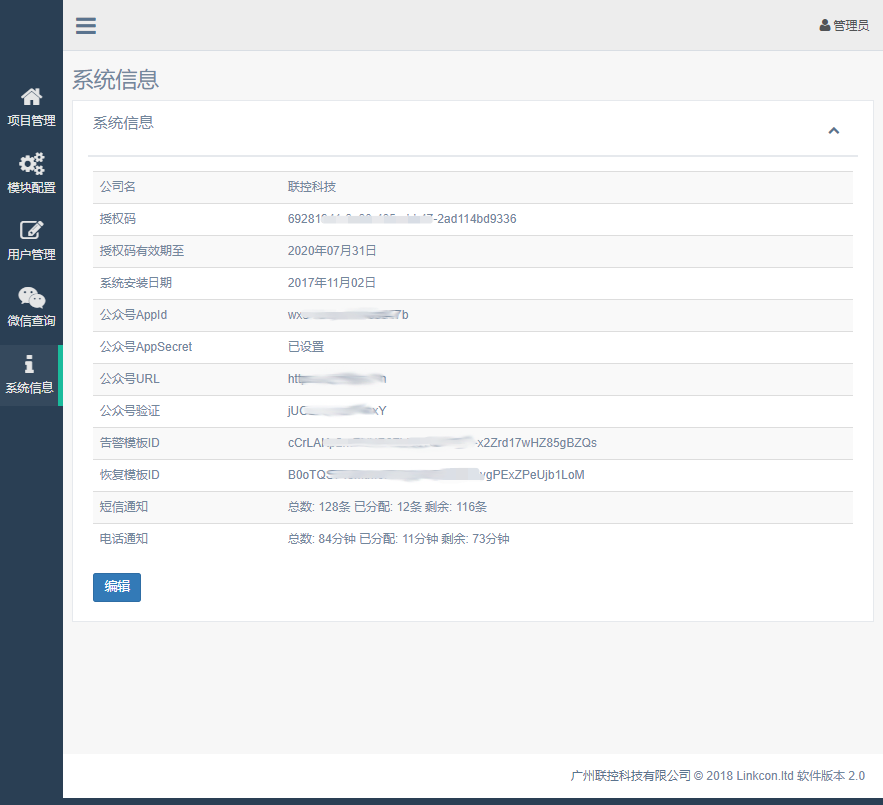Screen dimensions: 883x805
Task: Toggle the hamburger sidebar menu
Action: (x=86, y=26)
